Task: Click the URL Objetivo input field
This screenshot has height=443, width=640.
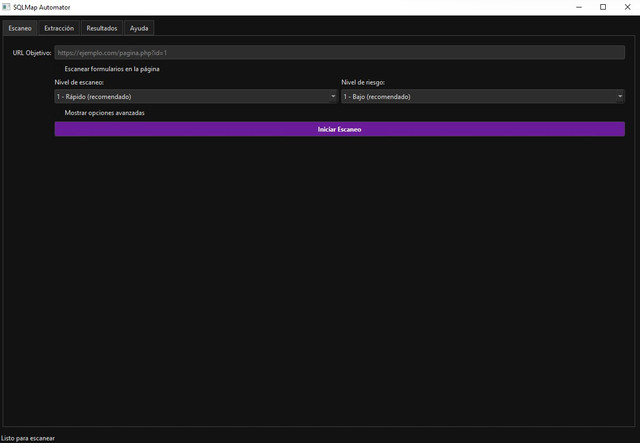Action: [x=339, y=53]
